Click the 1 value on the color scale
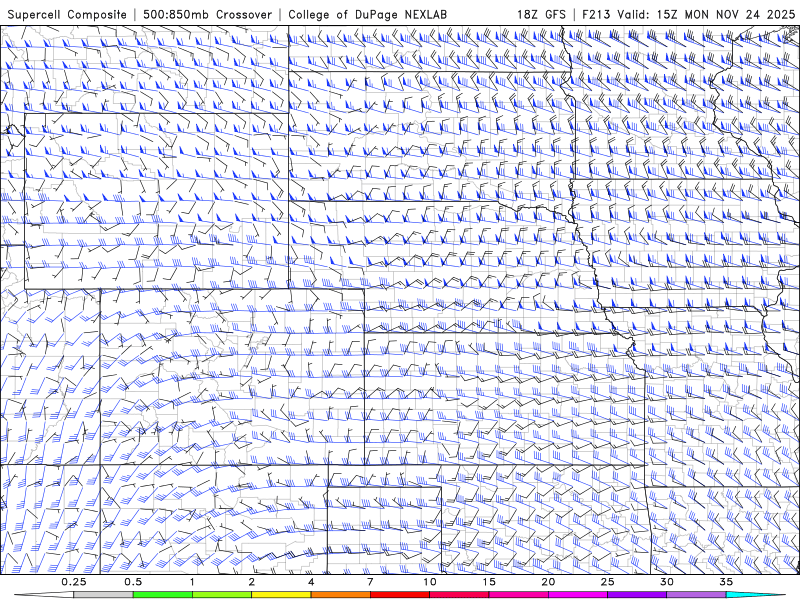This screenshot has width=800, height=600. point(192,582)
